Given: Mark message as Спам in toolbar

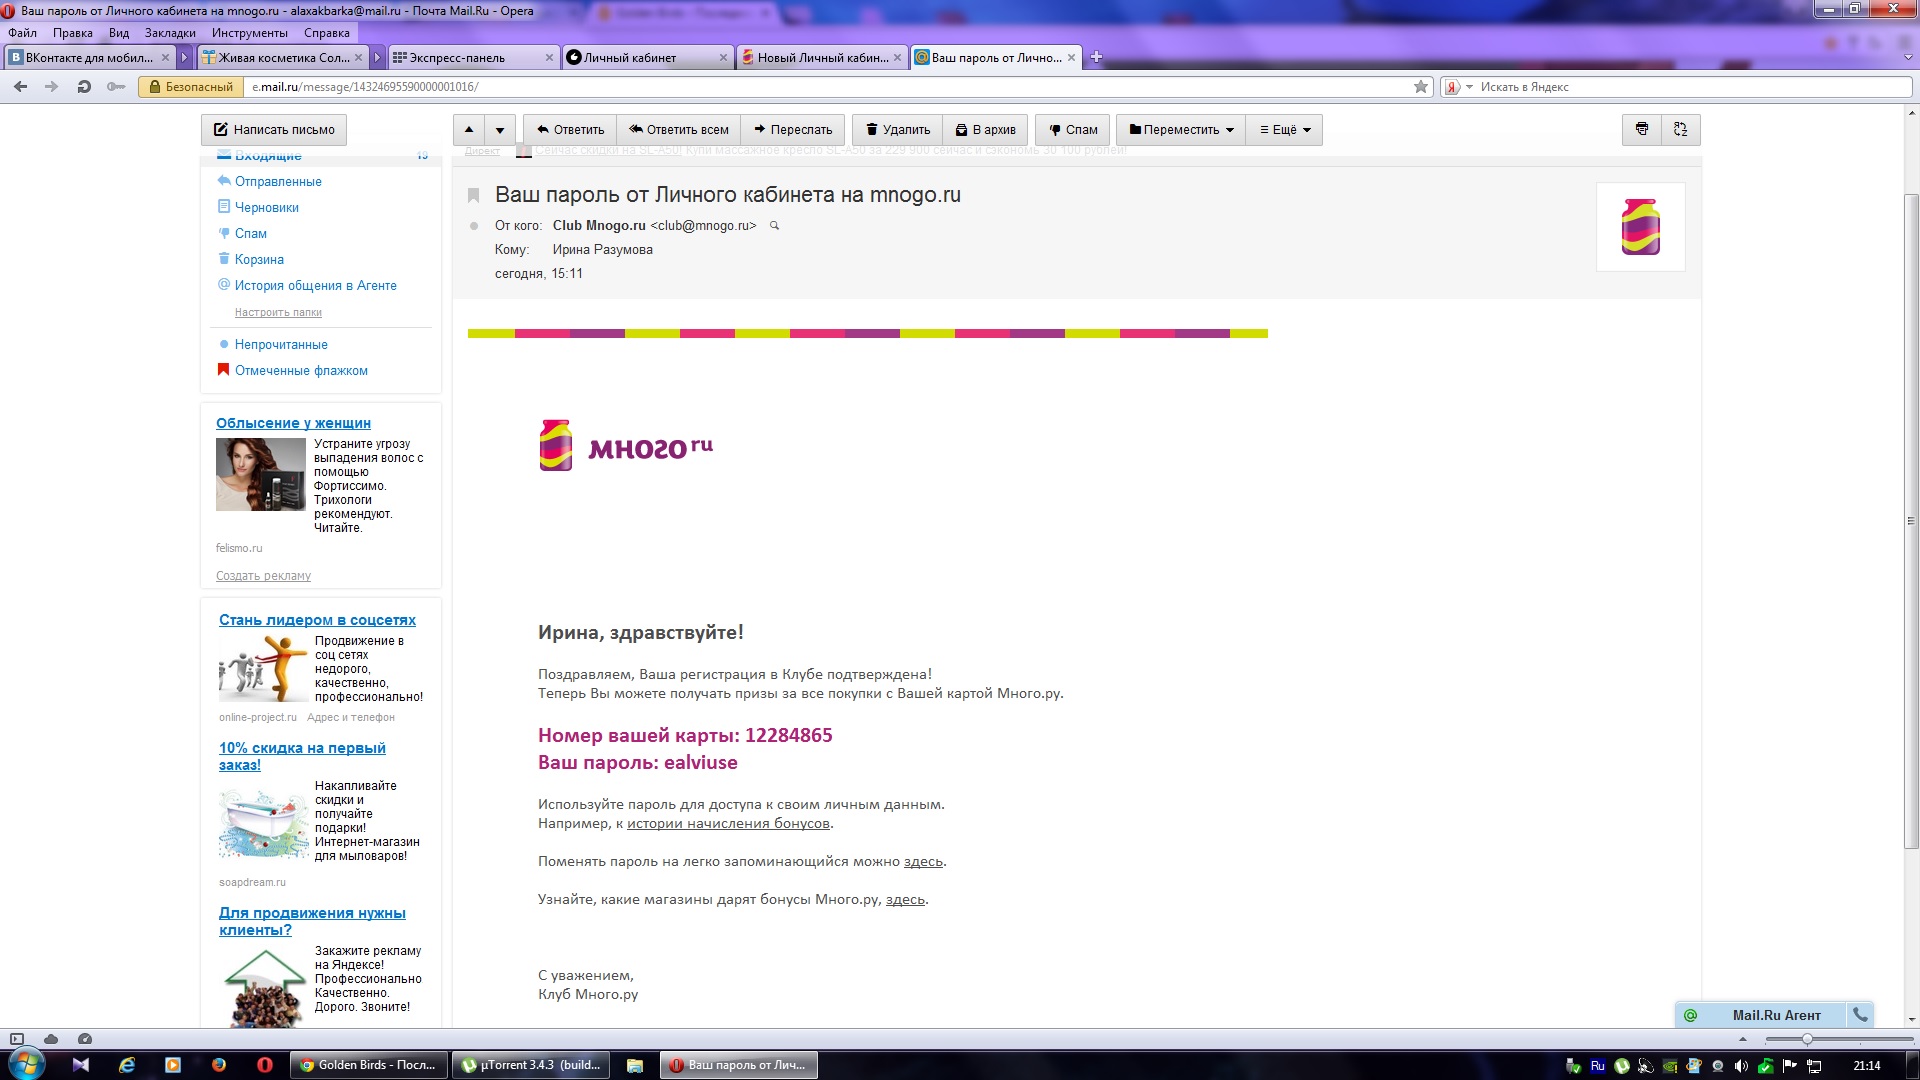Looking at the screenshot, I should 1073,130.
